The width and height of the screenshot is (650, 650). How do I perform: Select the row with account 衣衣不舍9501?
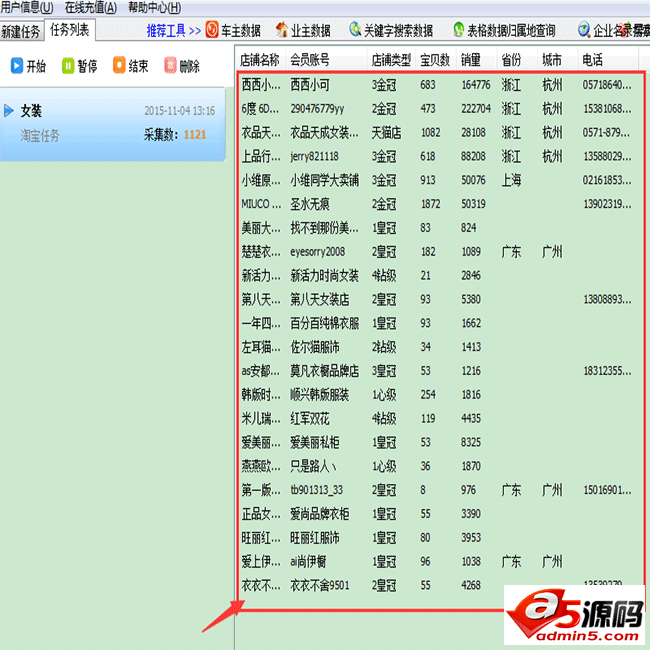tap(441, 585)
